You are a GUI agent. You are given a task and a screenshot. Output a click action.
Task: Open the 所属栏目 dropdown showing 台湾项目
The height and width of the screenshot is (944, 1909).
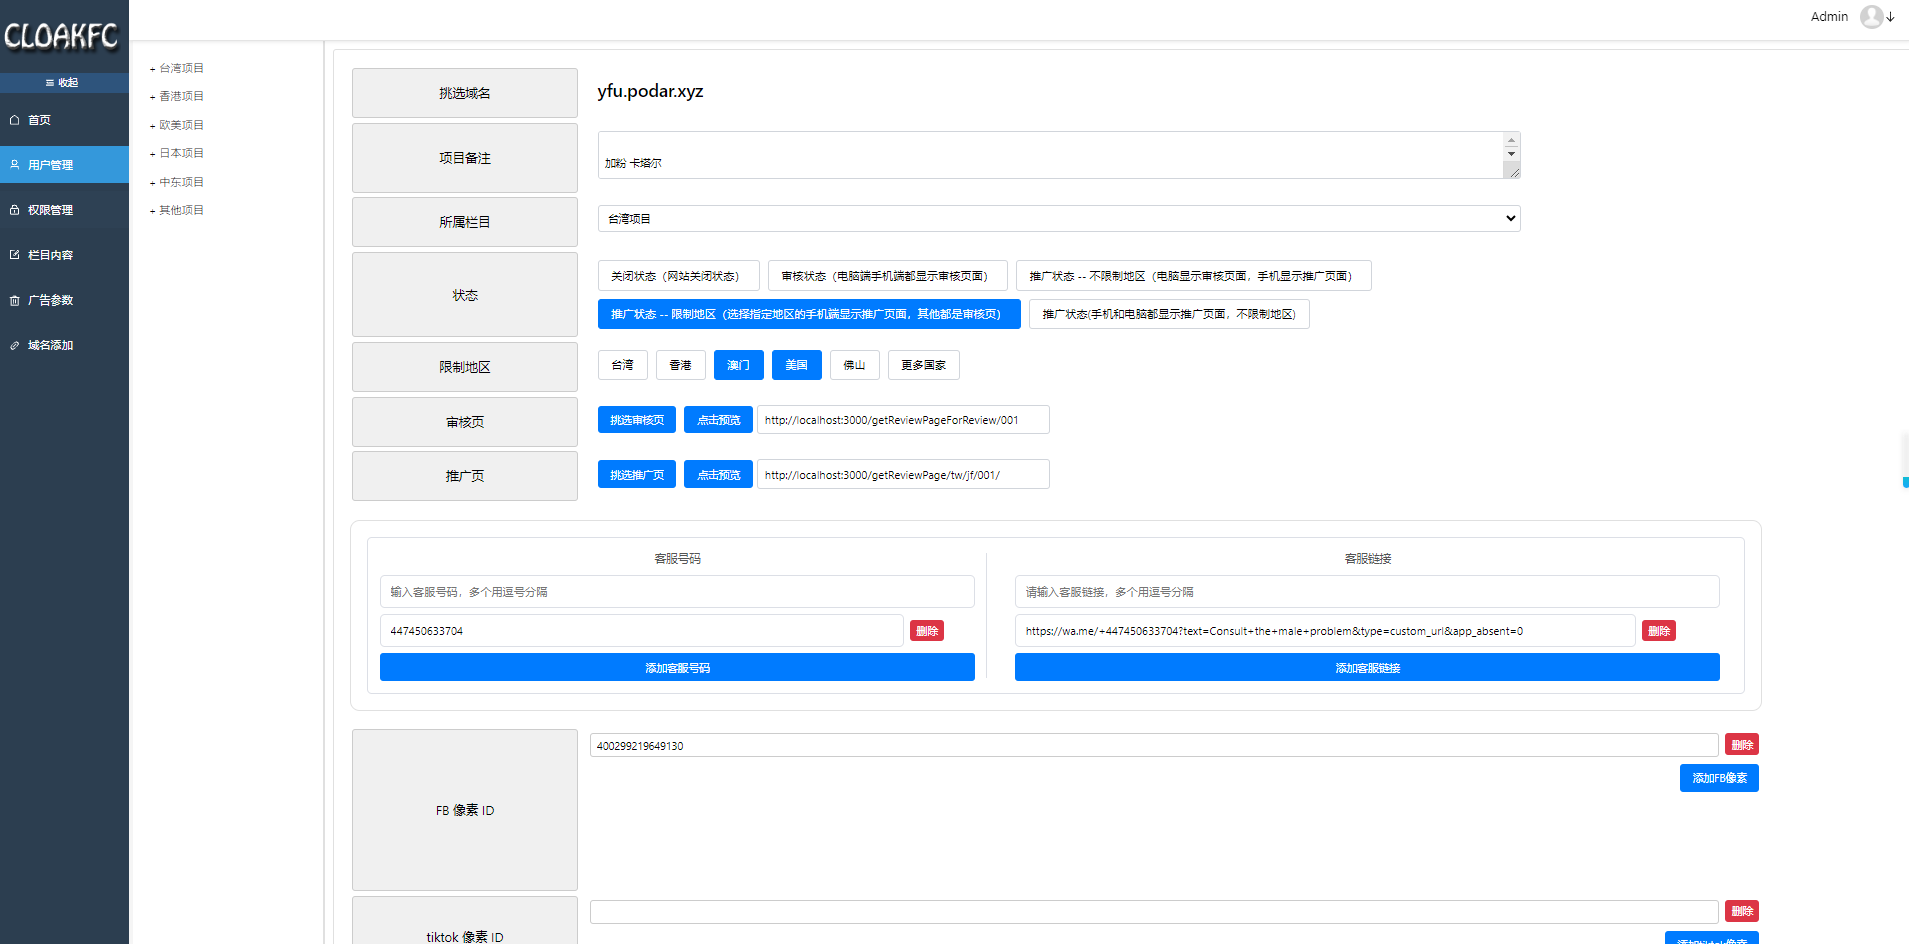[x=1058, y=219]
